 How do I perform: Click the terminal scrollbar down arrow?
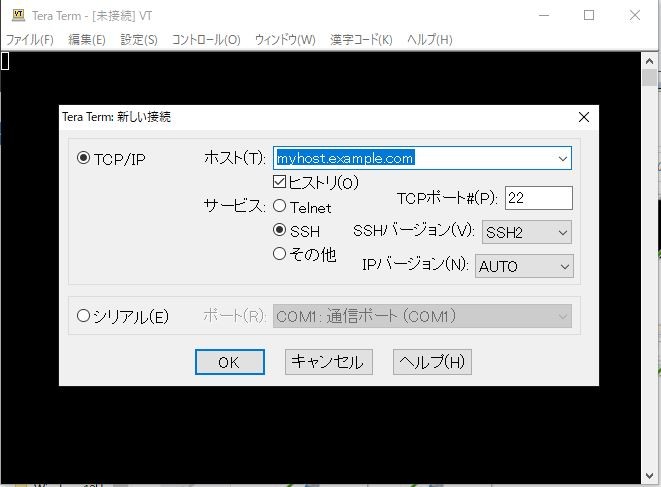click(650, 476)
